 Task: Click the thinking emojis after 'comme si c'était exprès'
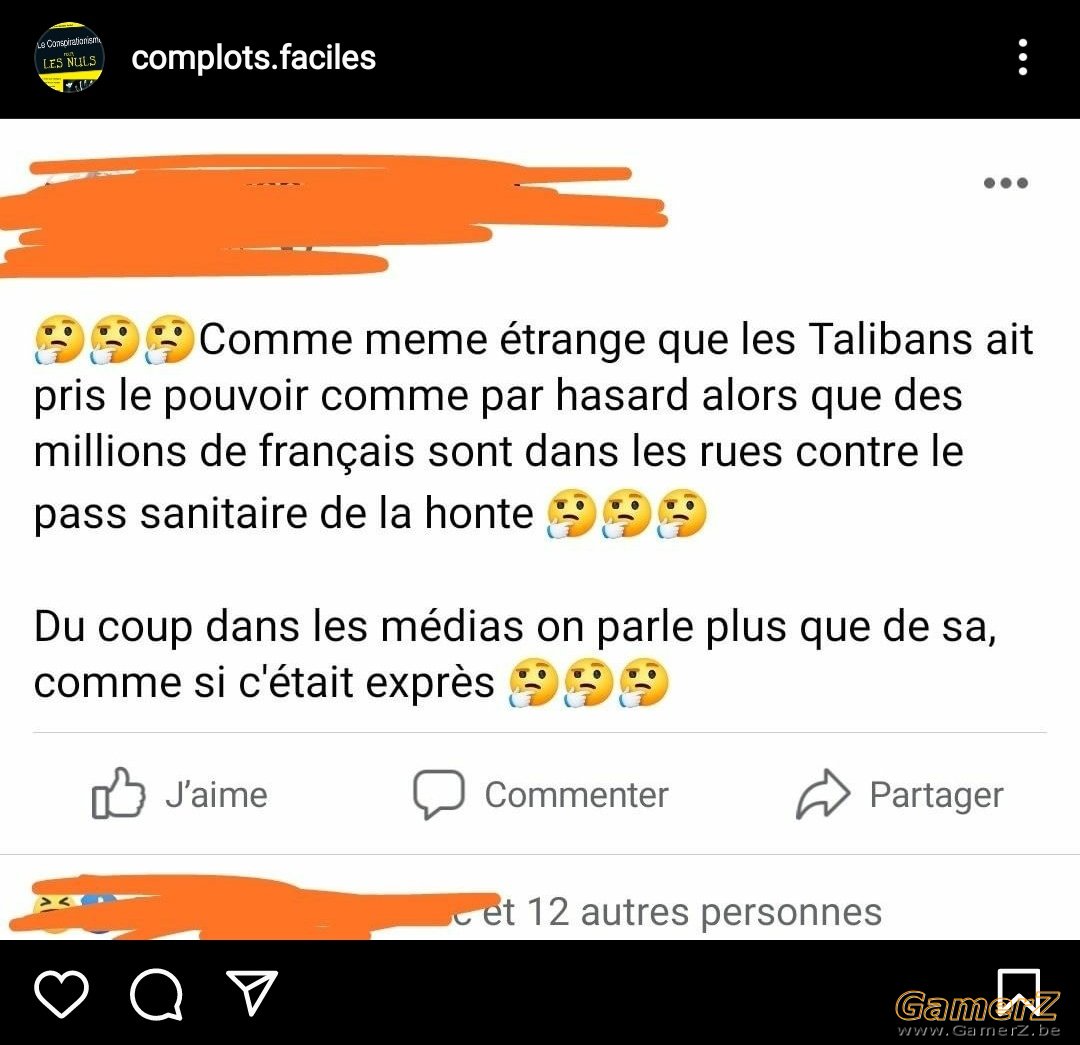point(589,683)
